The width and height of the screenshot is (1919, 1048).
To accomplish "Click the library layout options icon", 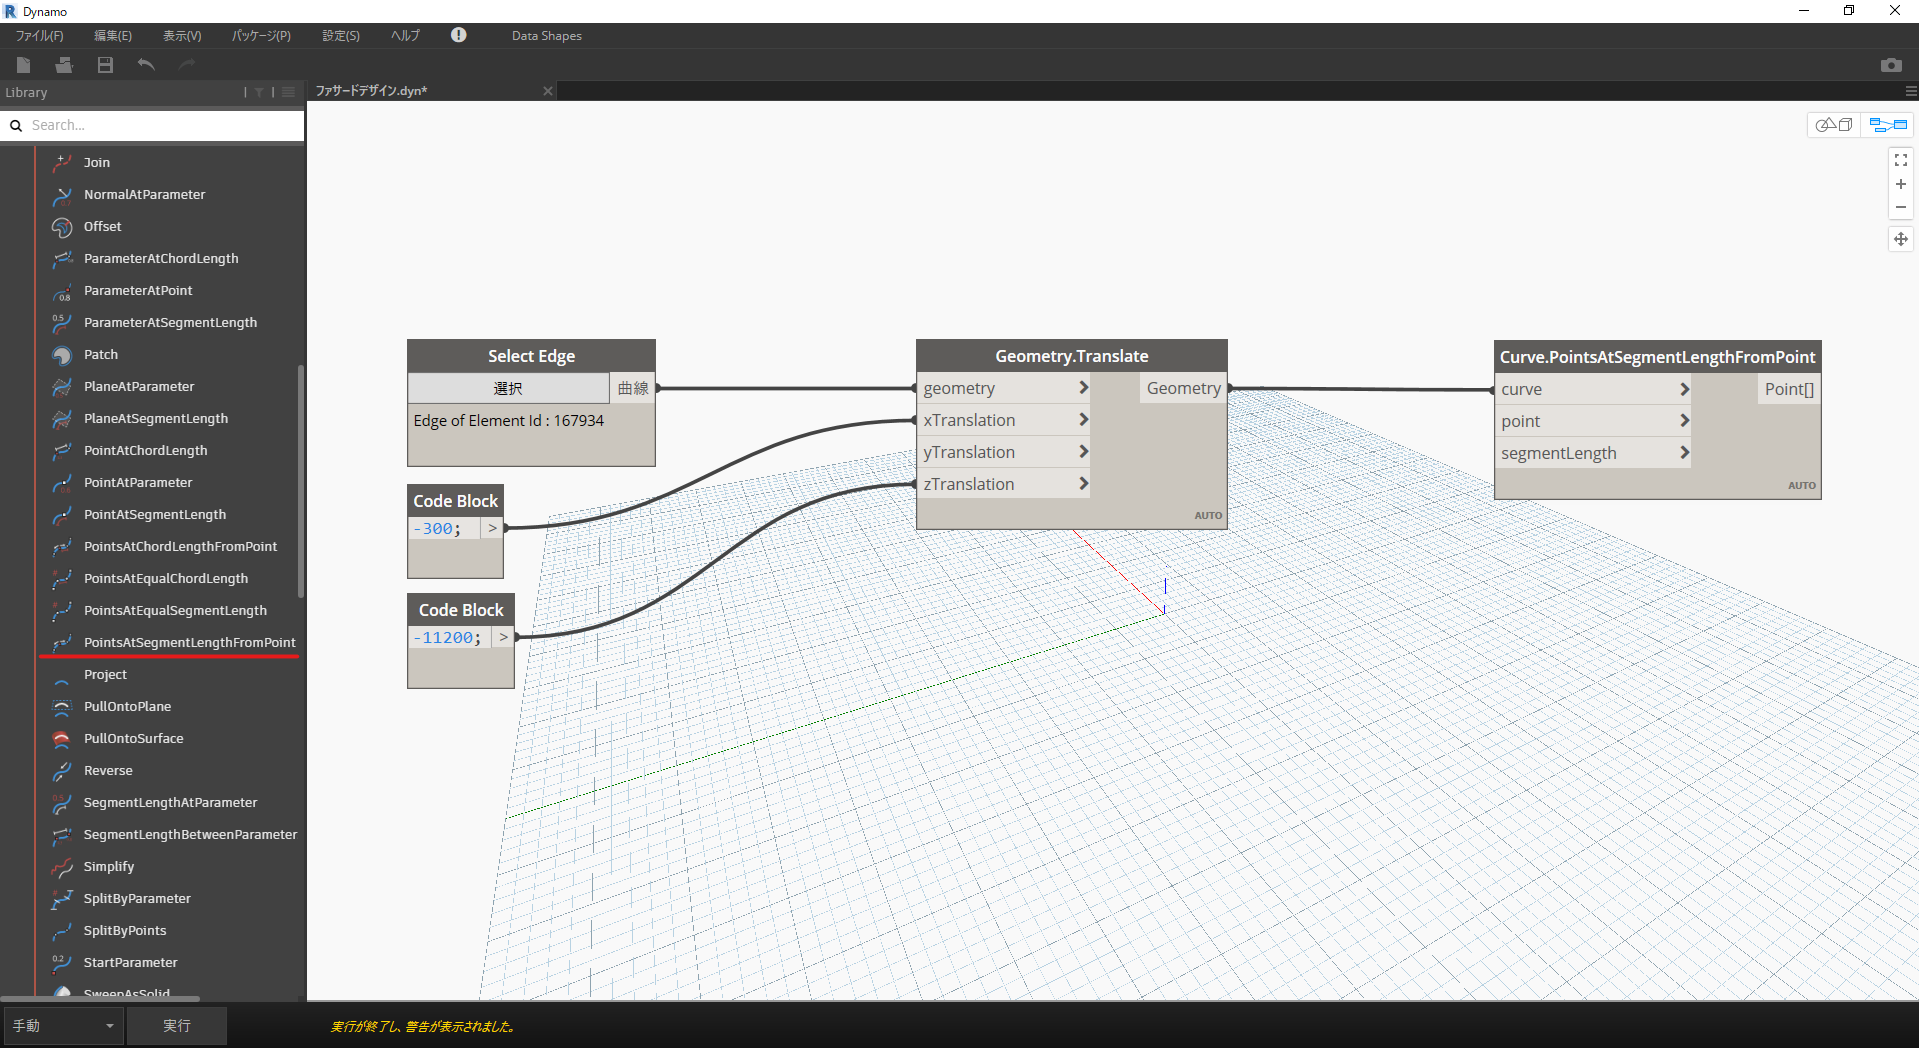I will (289, 92).
